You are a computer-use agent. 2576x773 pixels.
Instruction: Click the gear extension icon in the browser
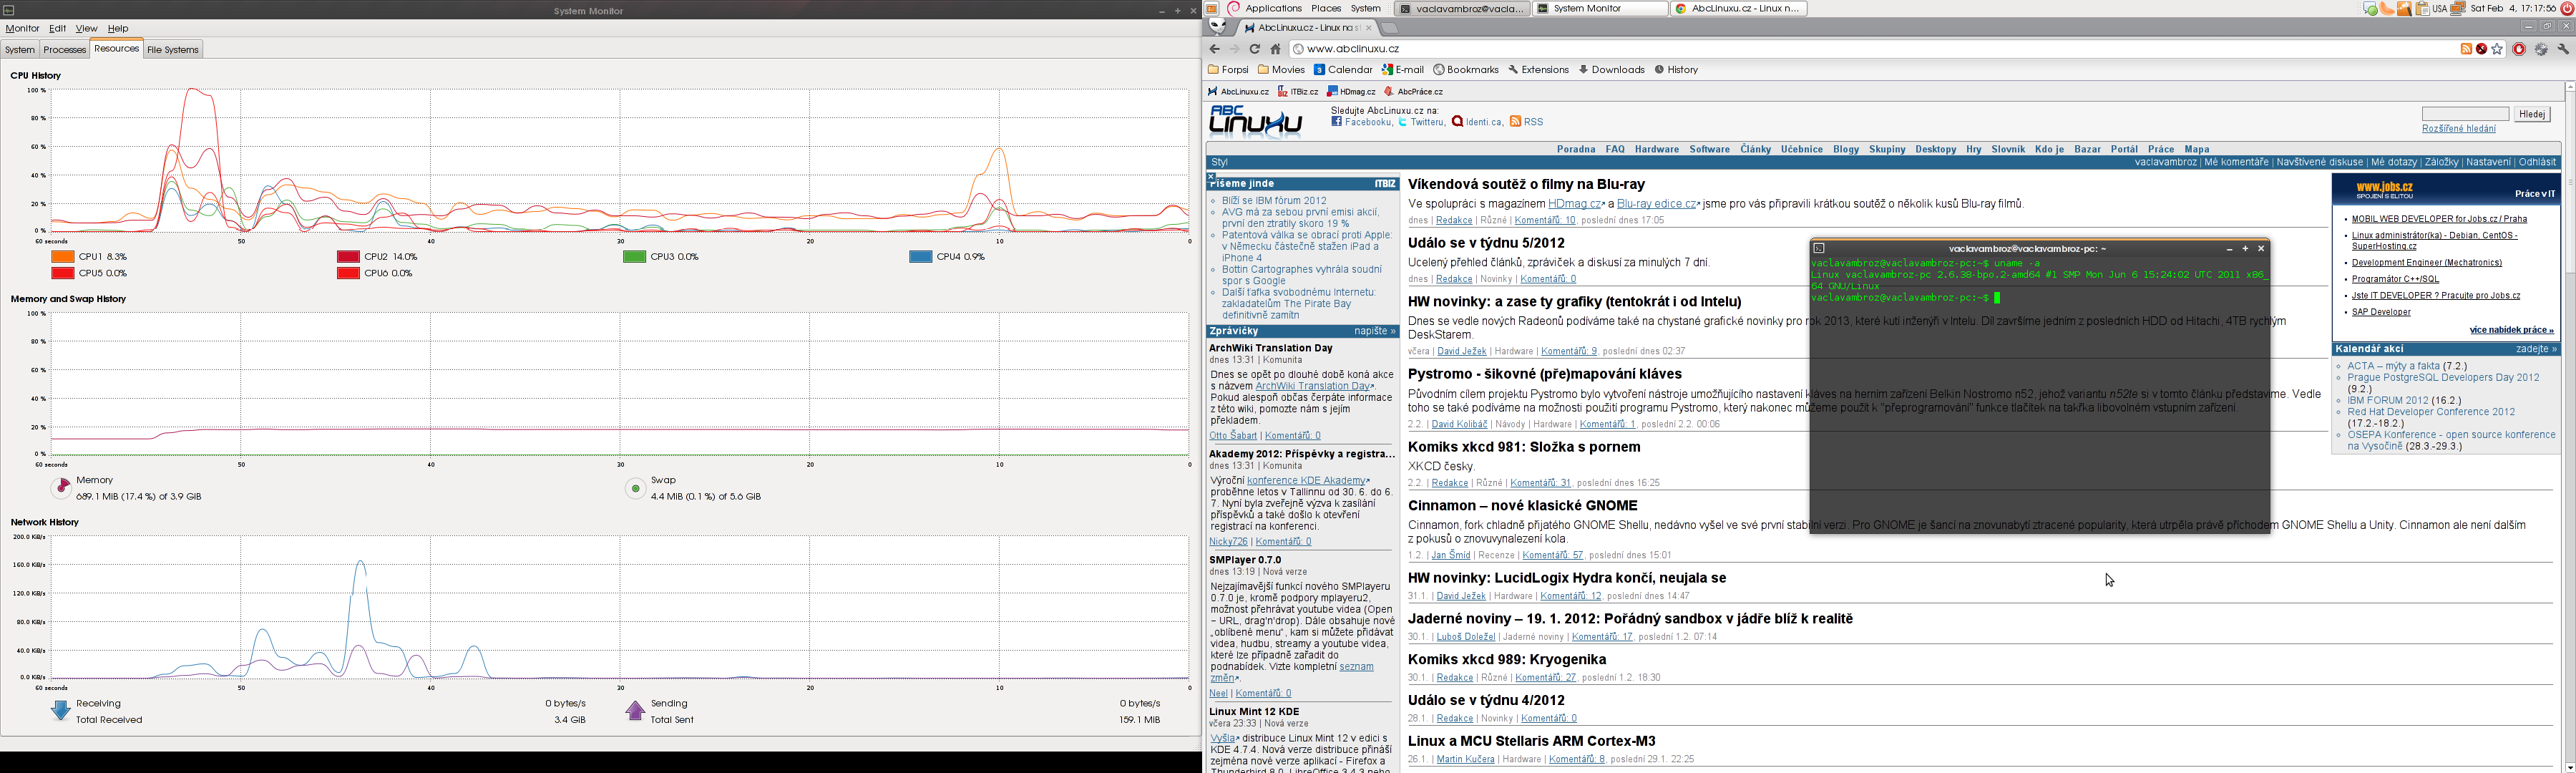click(x=2541, y=49)
